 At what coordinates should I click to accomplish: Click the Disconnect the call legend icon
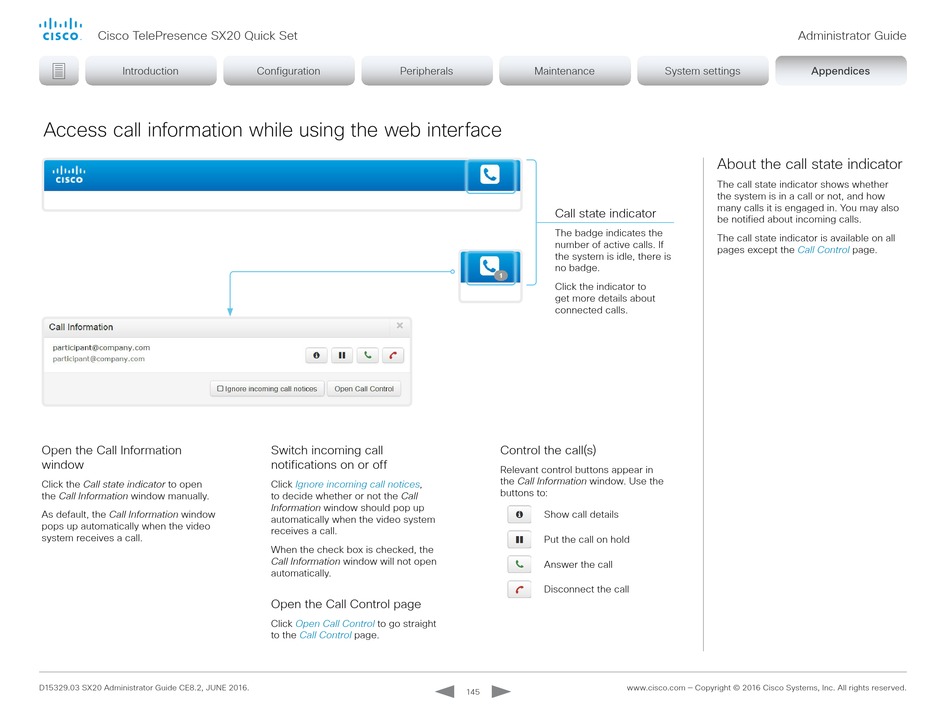click(x=519, y=589)
